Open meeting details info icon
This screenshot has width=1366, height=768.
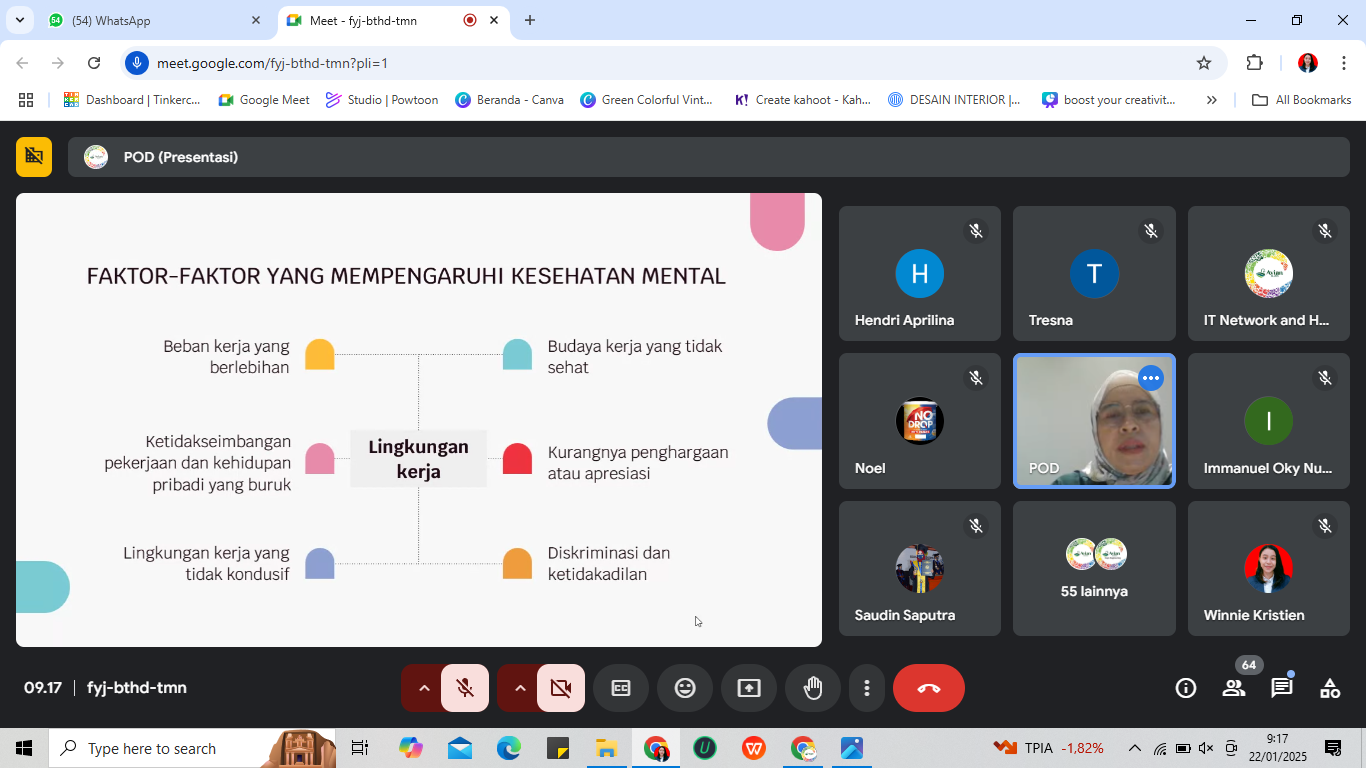[1186, 688]
